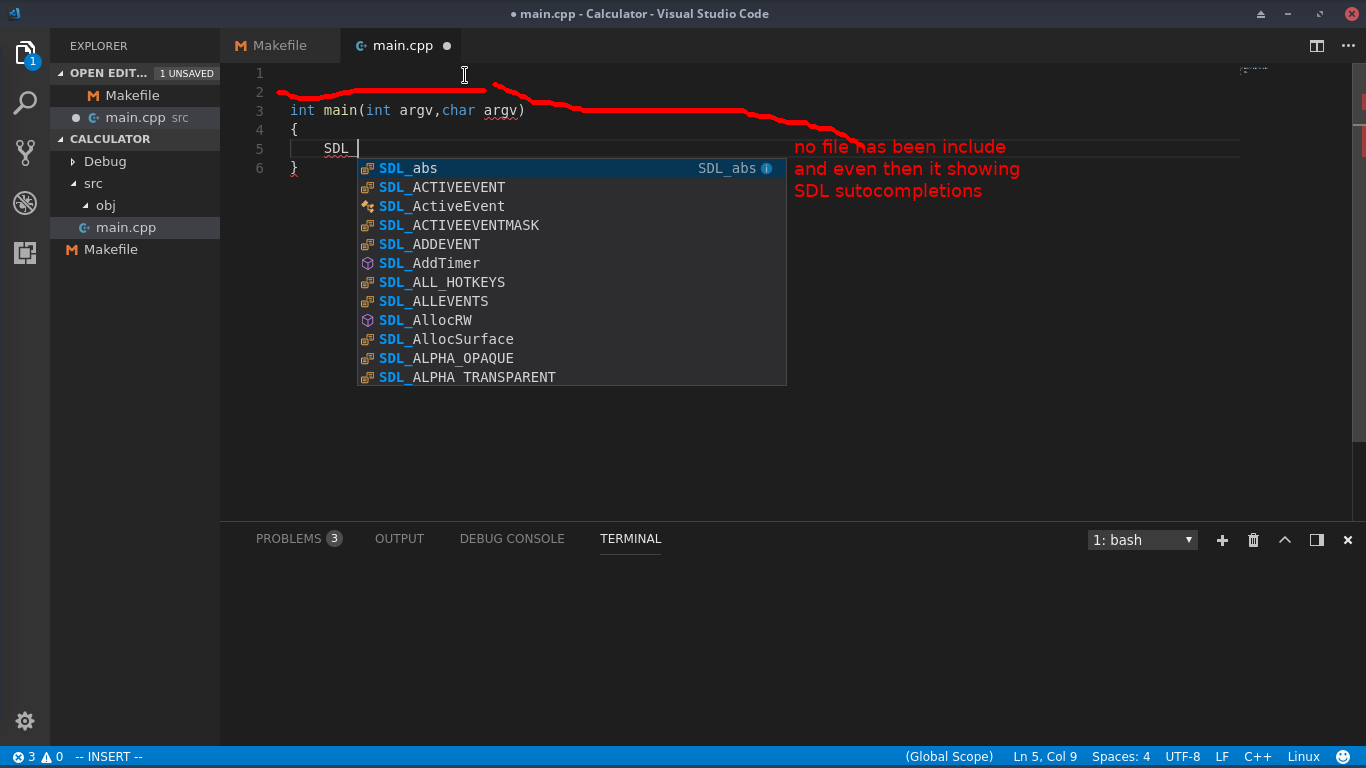The image size is (1366, 768).
Task: Split the terminal panel with the split icon
Action: tap(1316, 540)
